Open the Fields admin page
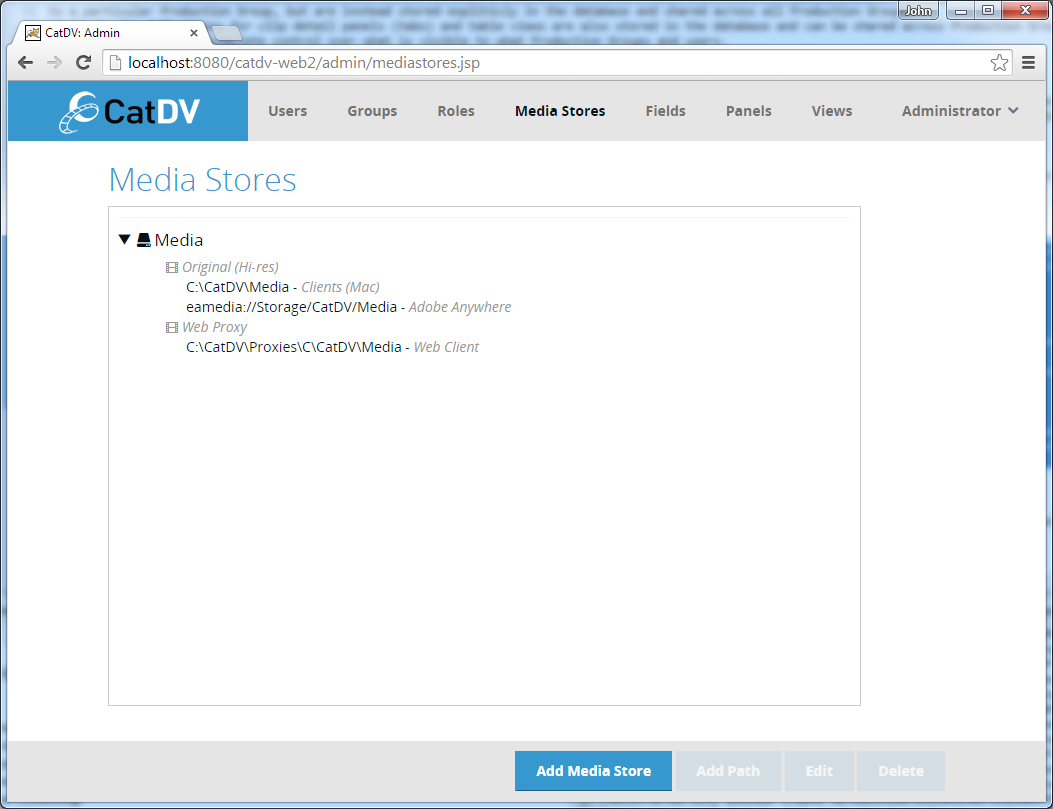 (666, 111)
